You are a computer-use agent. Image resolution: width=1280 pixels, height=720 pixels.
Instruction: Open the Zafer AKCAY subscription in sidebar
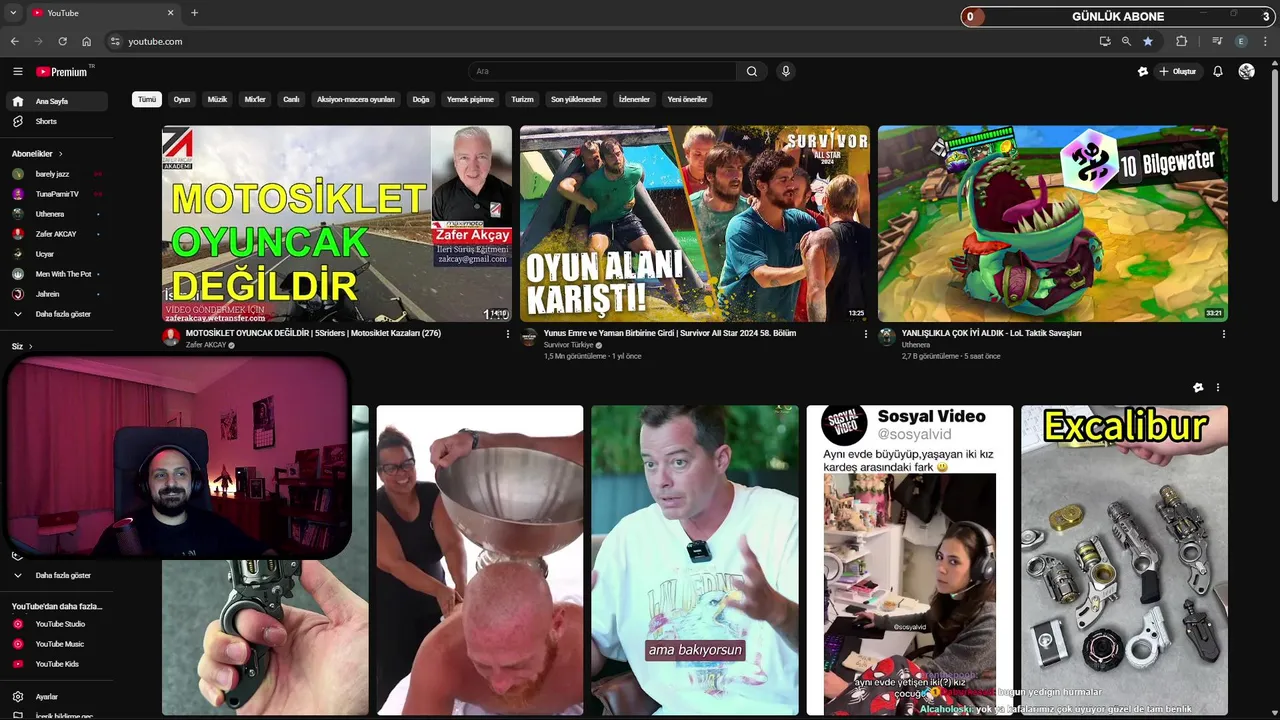click(56, 234)
